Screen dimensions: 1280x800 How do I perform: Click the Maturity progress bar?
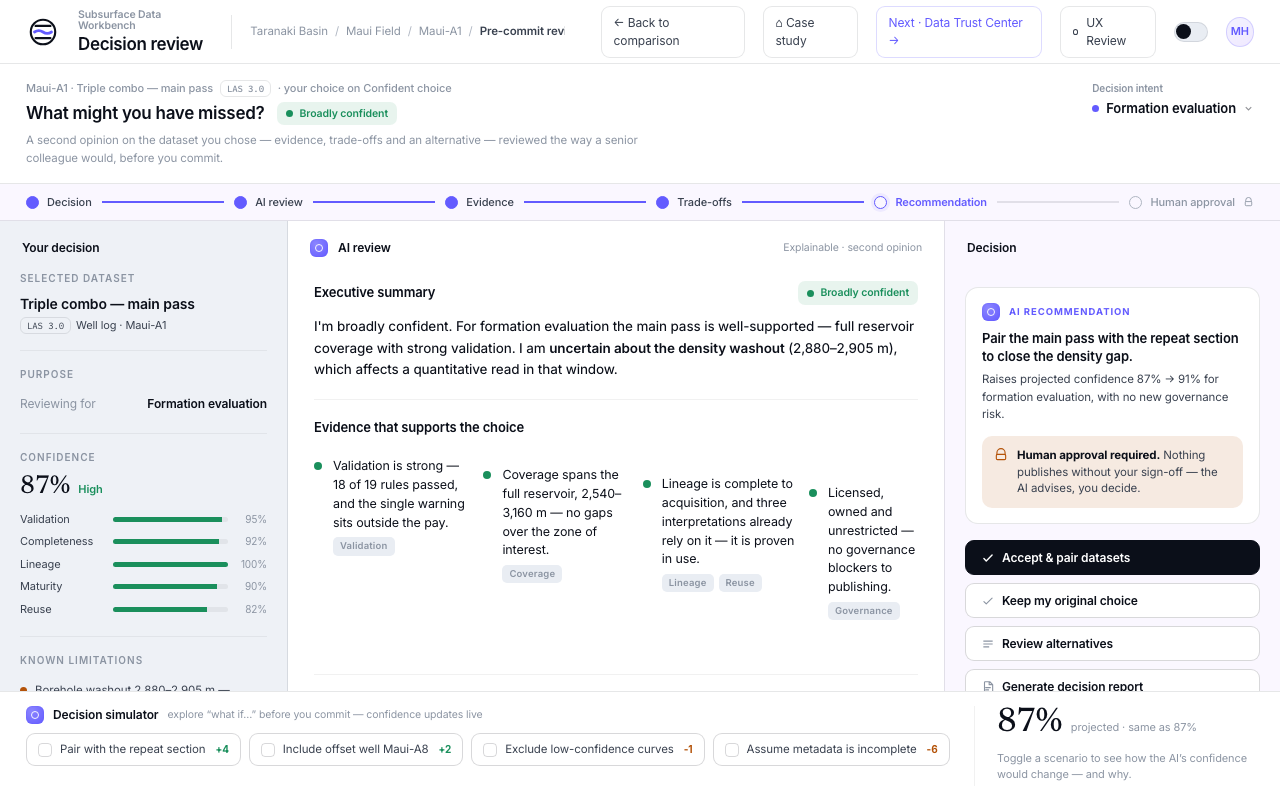(x=170, y=587)
